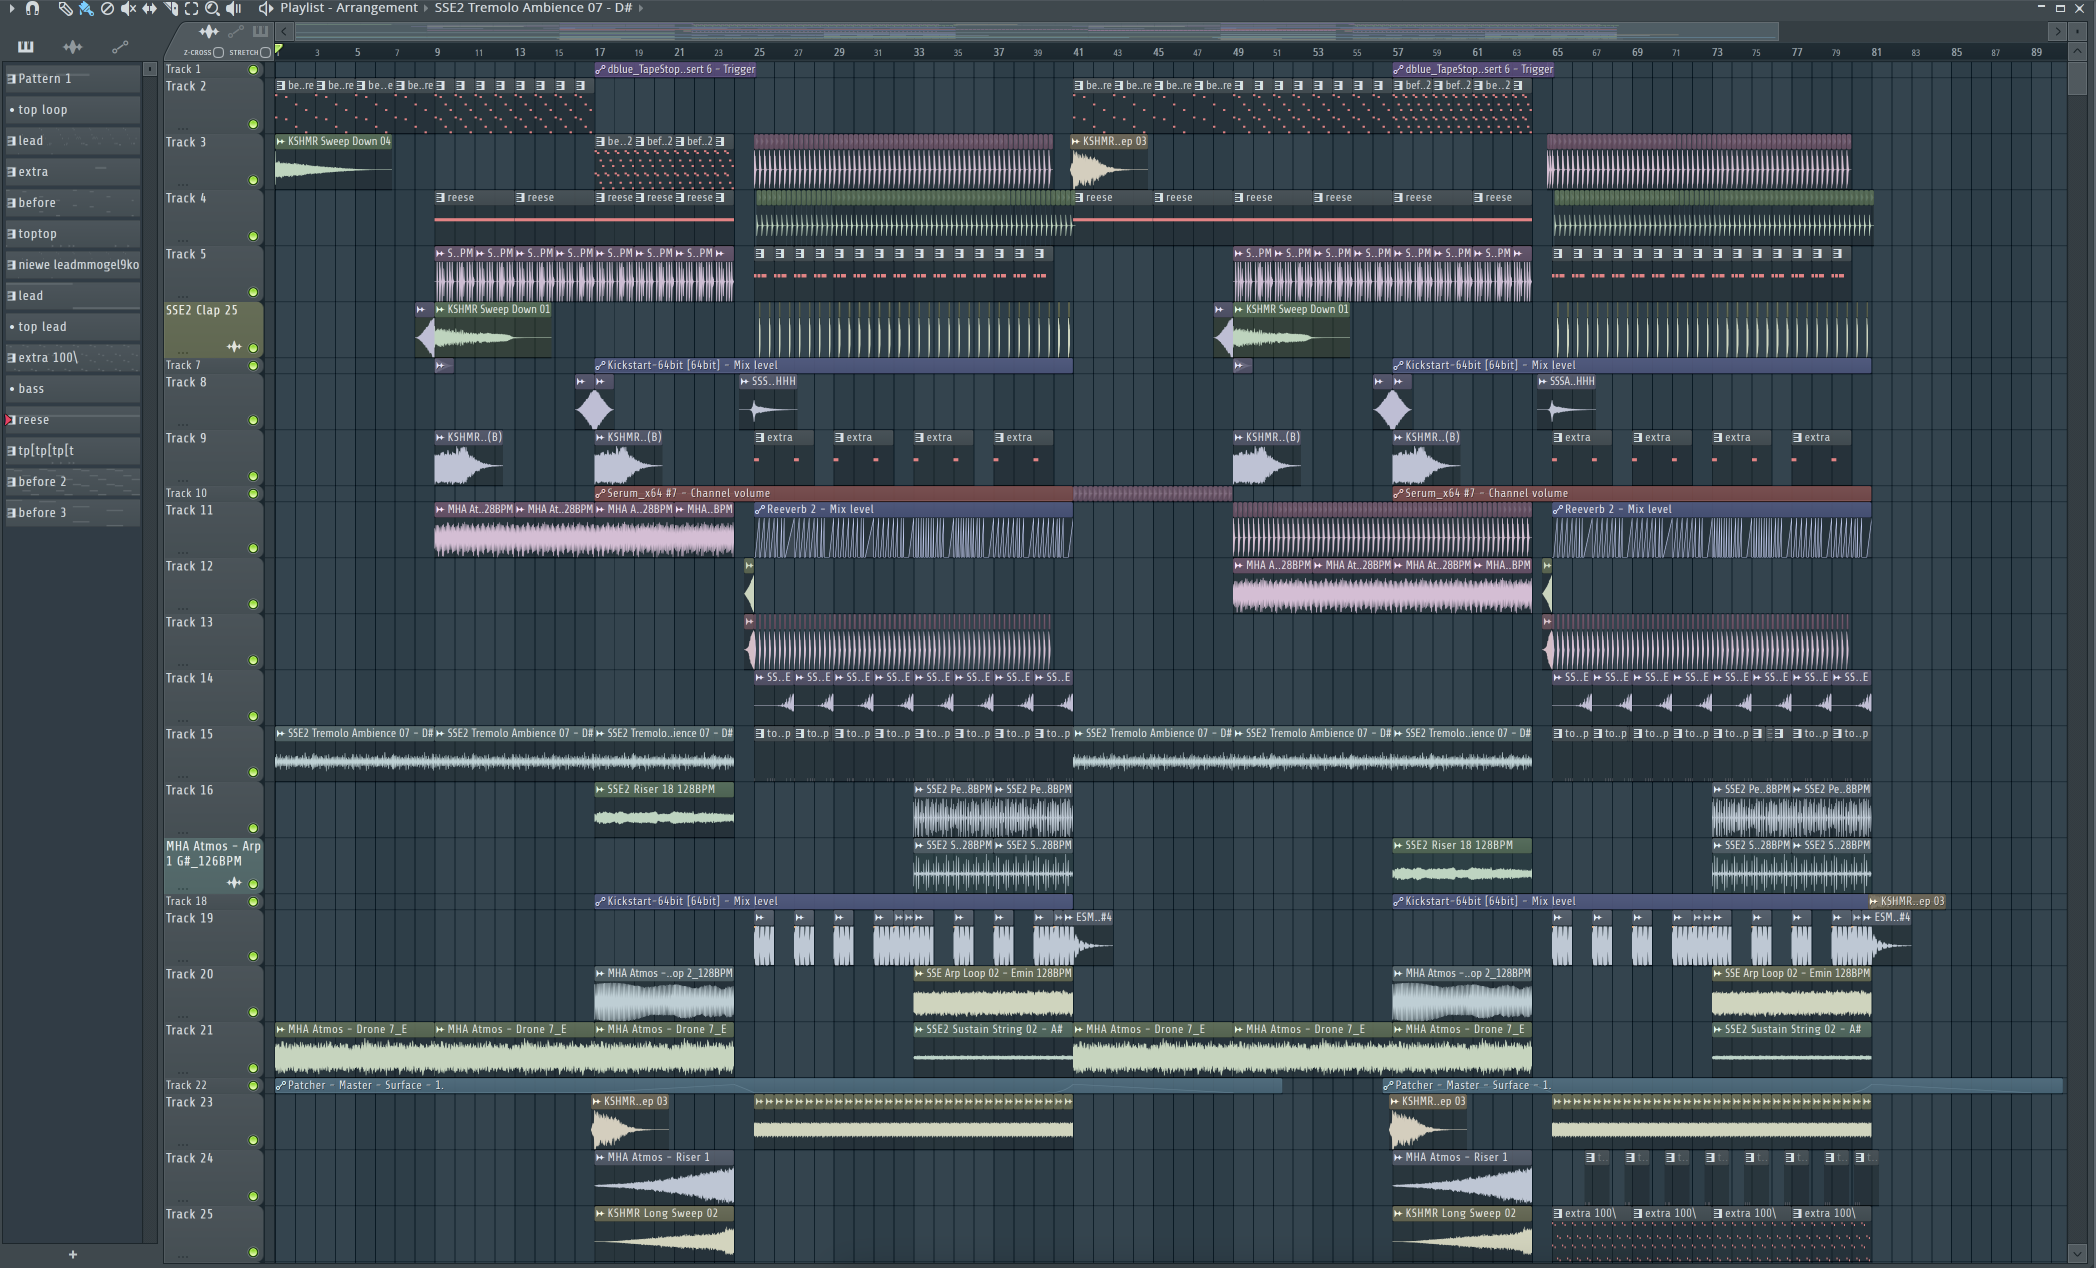Add a new pattern with plus button

pos(72,1254)
